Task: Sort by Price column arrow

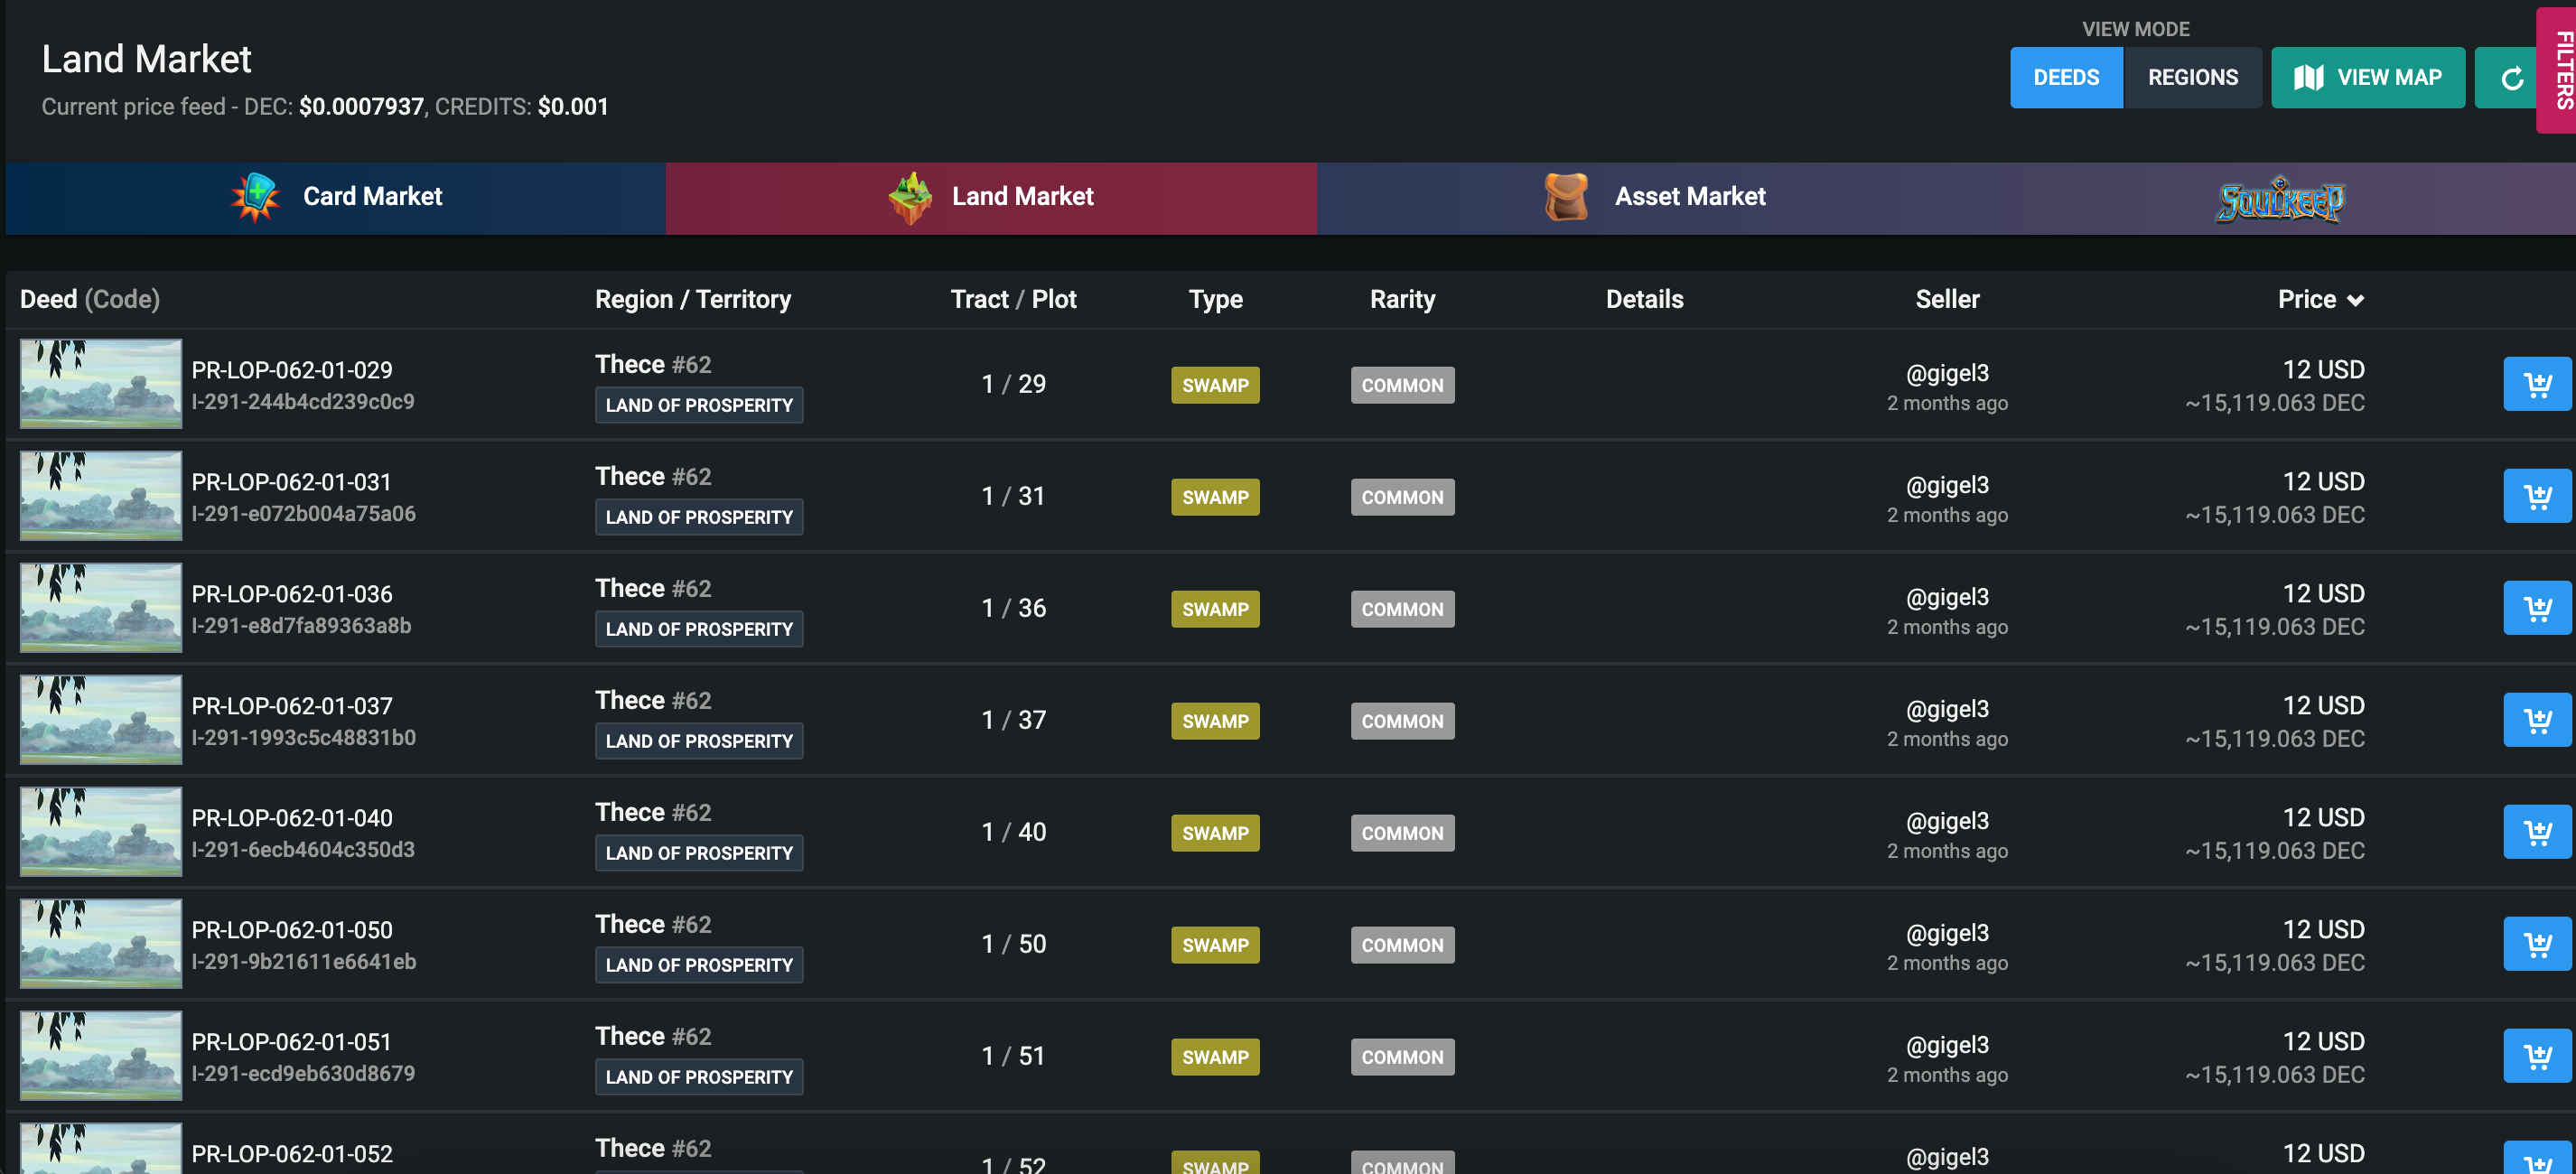Action: pos(2355,300)
